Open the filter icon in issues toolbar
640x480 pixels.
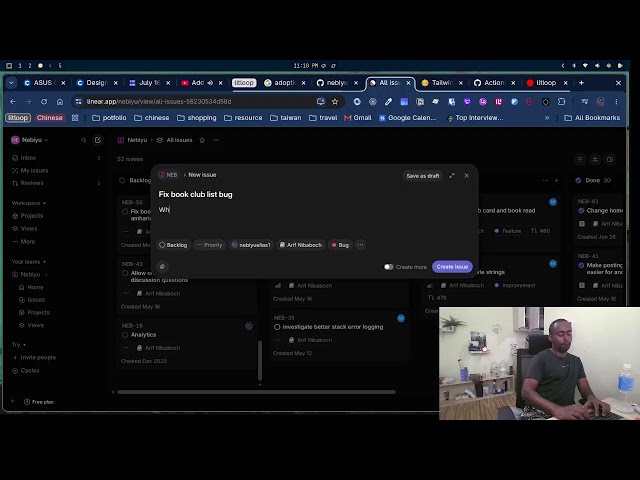580,159
